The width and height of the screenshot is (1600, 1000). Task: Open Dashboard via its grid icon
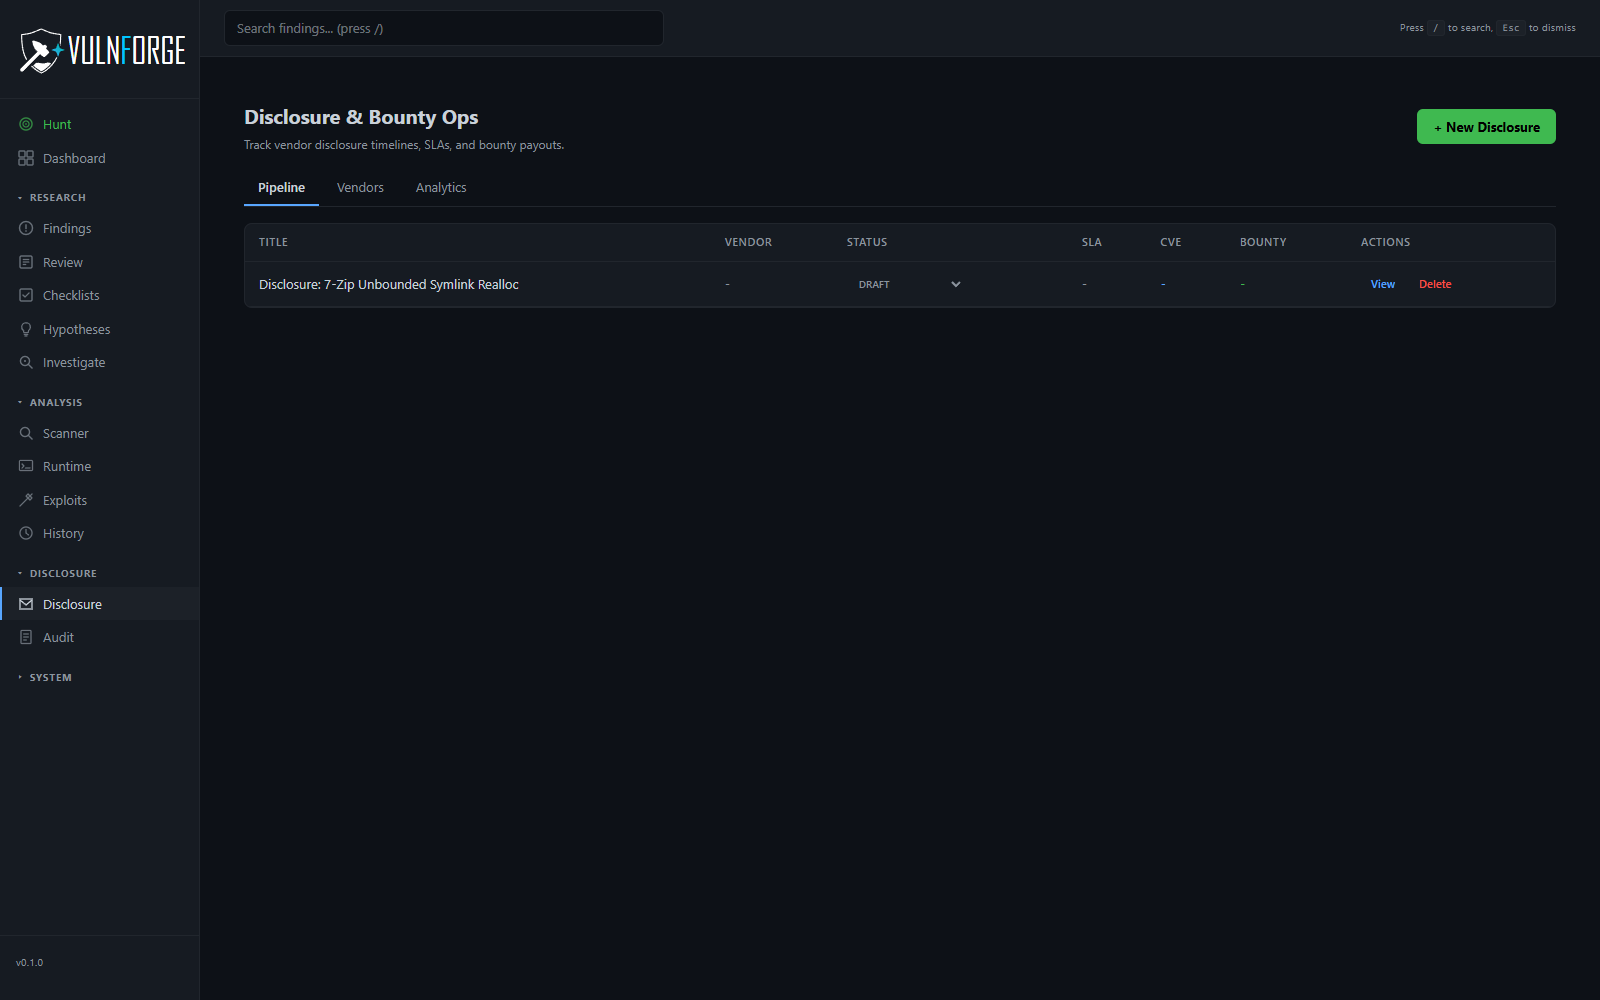tap(26, 158)
